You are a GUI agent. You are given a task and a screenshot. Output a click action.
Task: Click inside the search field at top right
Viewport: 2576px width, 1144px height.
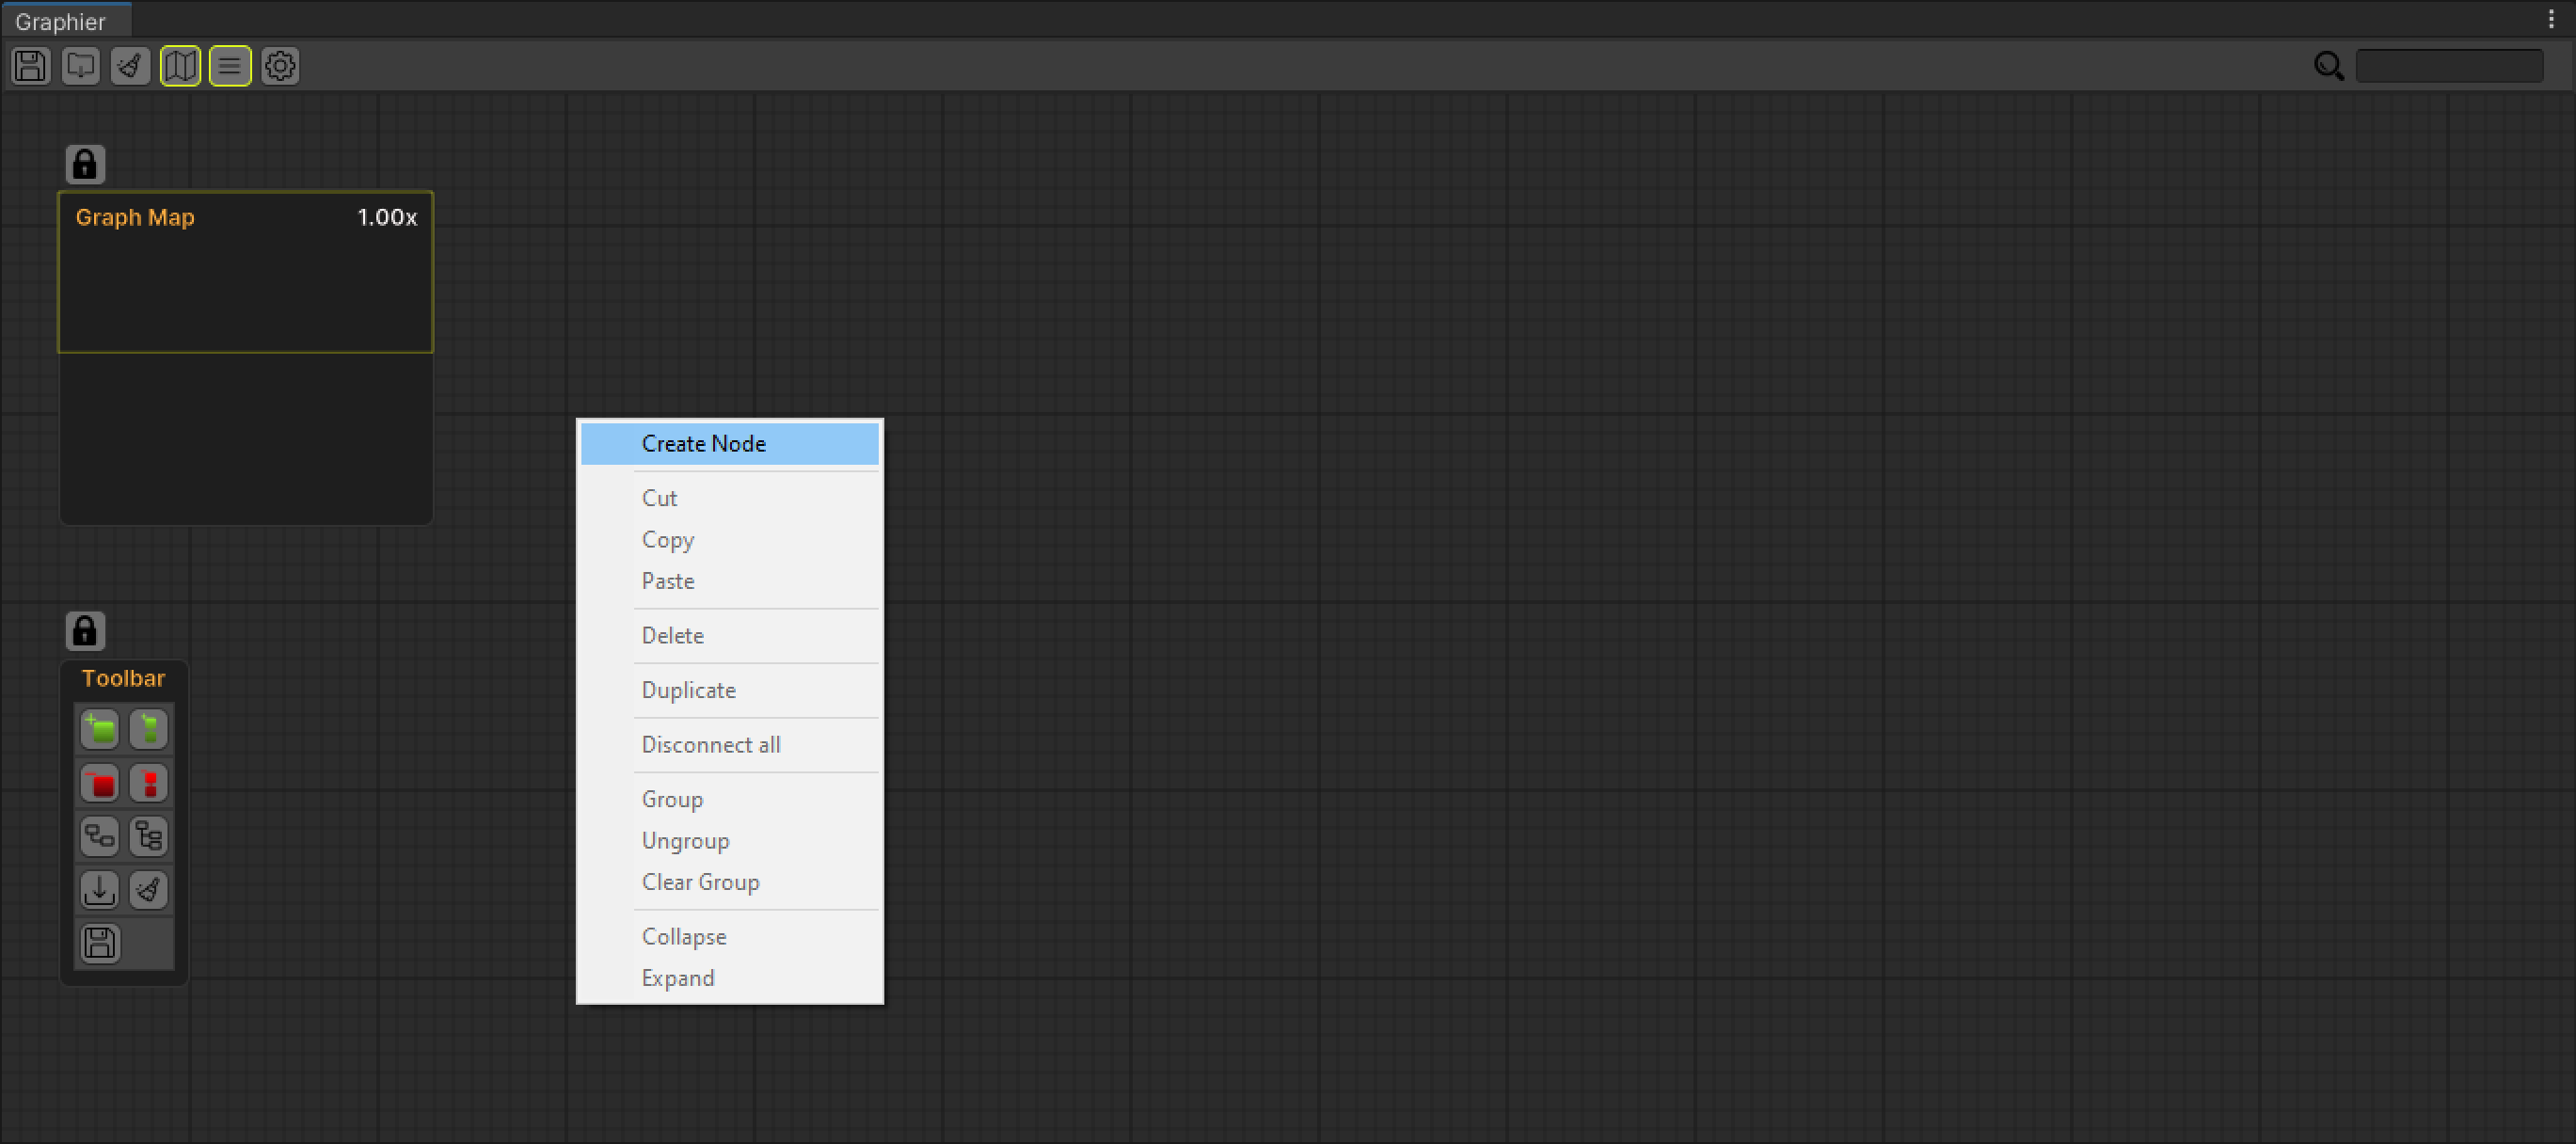2450,65
